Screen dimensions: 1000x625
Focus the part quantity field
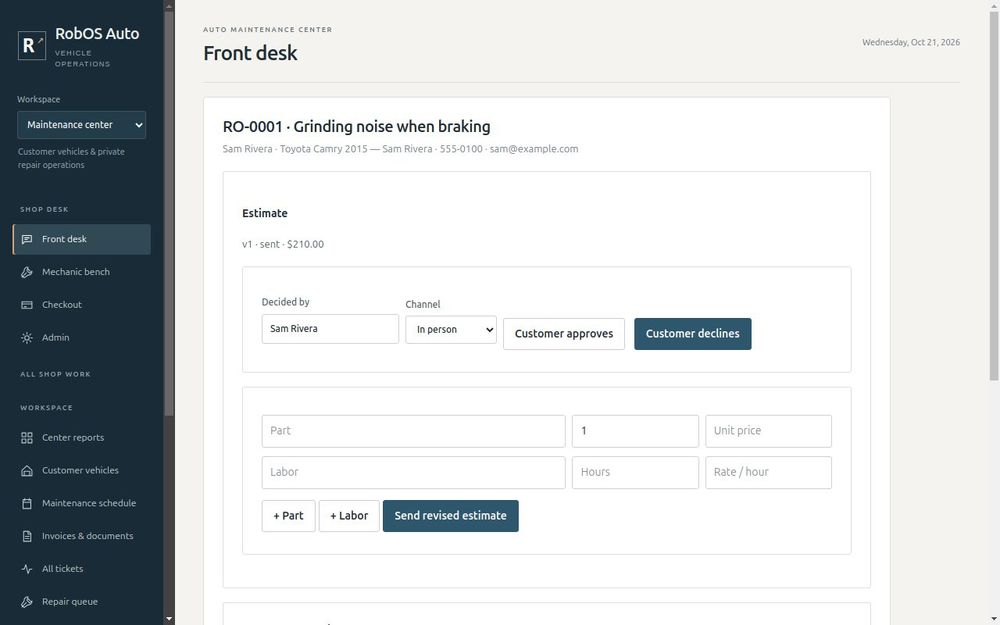click(x=635, y=431)
